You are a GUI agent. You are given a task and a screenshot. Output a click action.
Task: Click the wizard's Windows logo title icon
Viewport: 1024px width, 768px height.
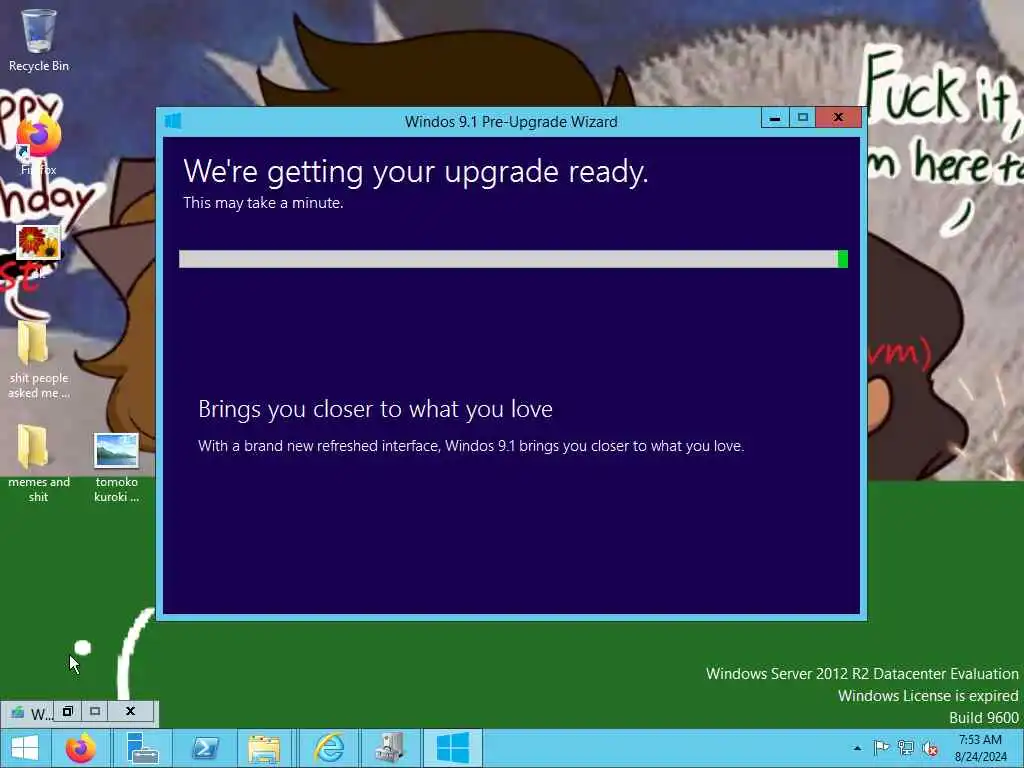pos(173,121)
